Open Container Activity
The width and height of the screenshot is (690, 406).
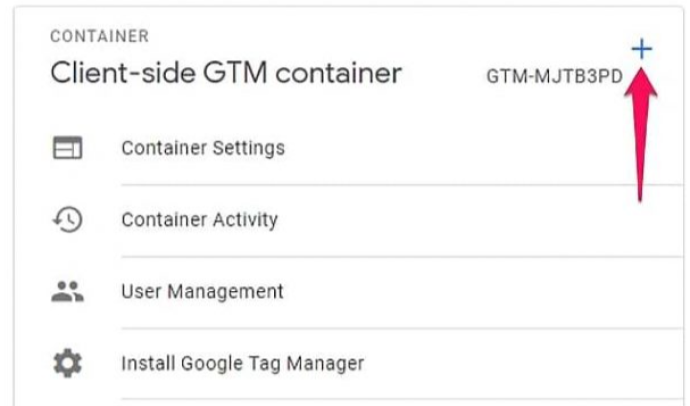[199, 219]
